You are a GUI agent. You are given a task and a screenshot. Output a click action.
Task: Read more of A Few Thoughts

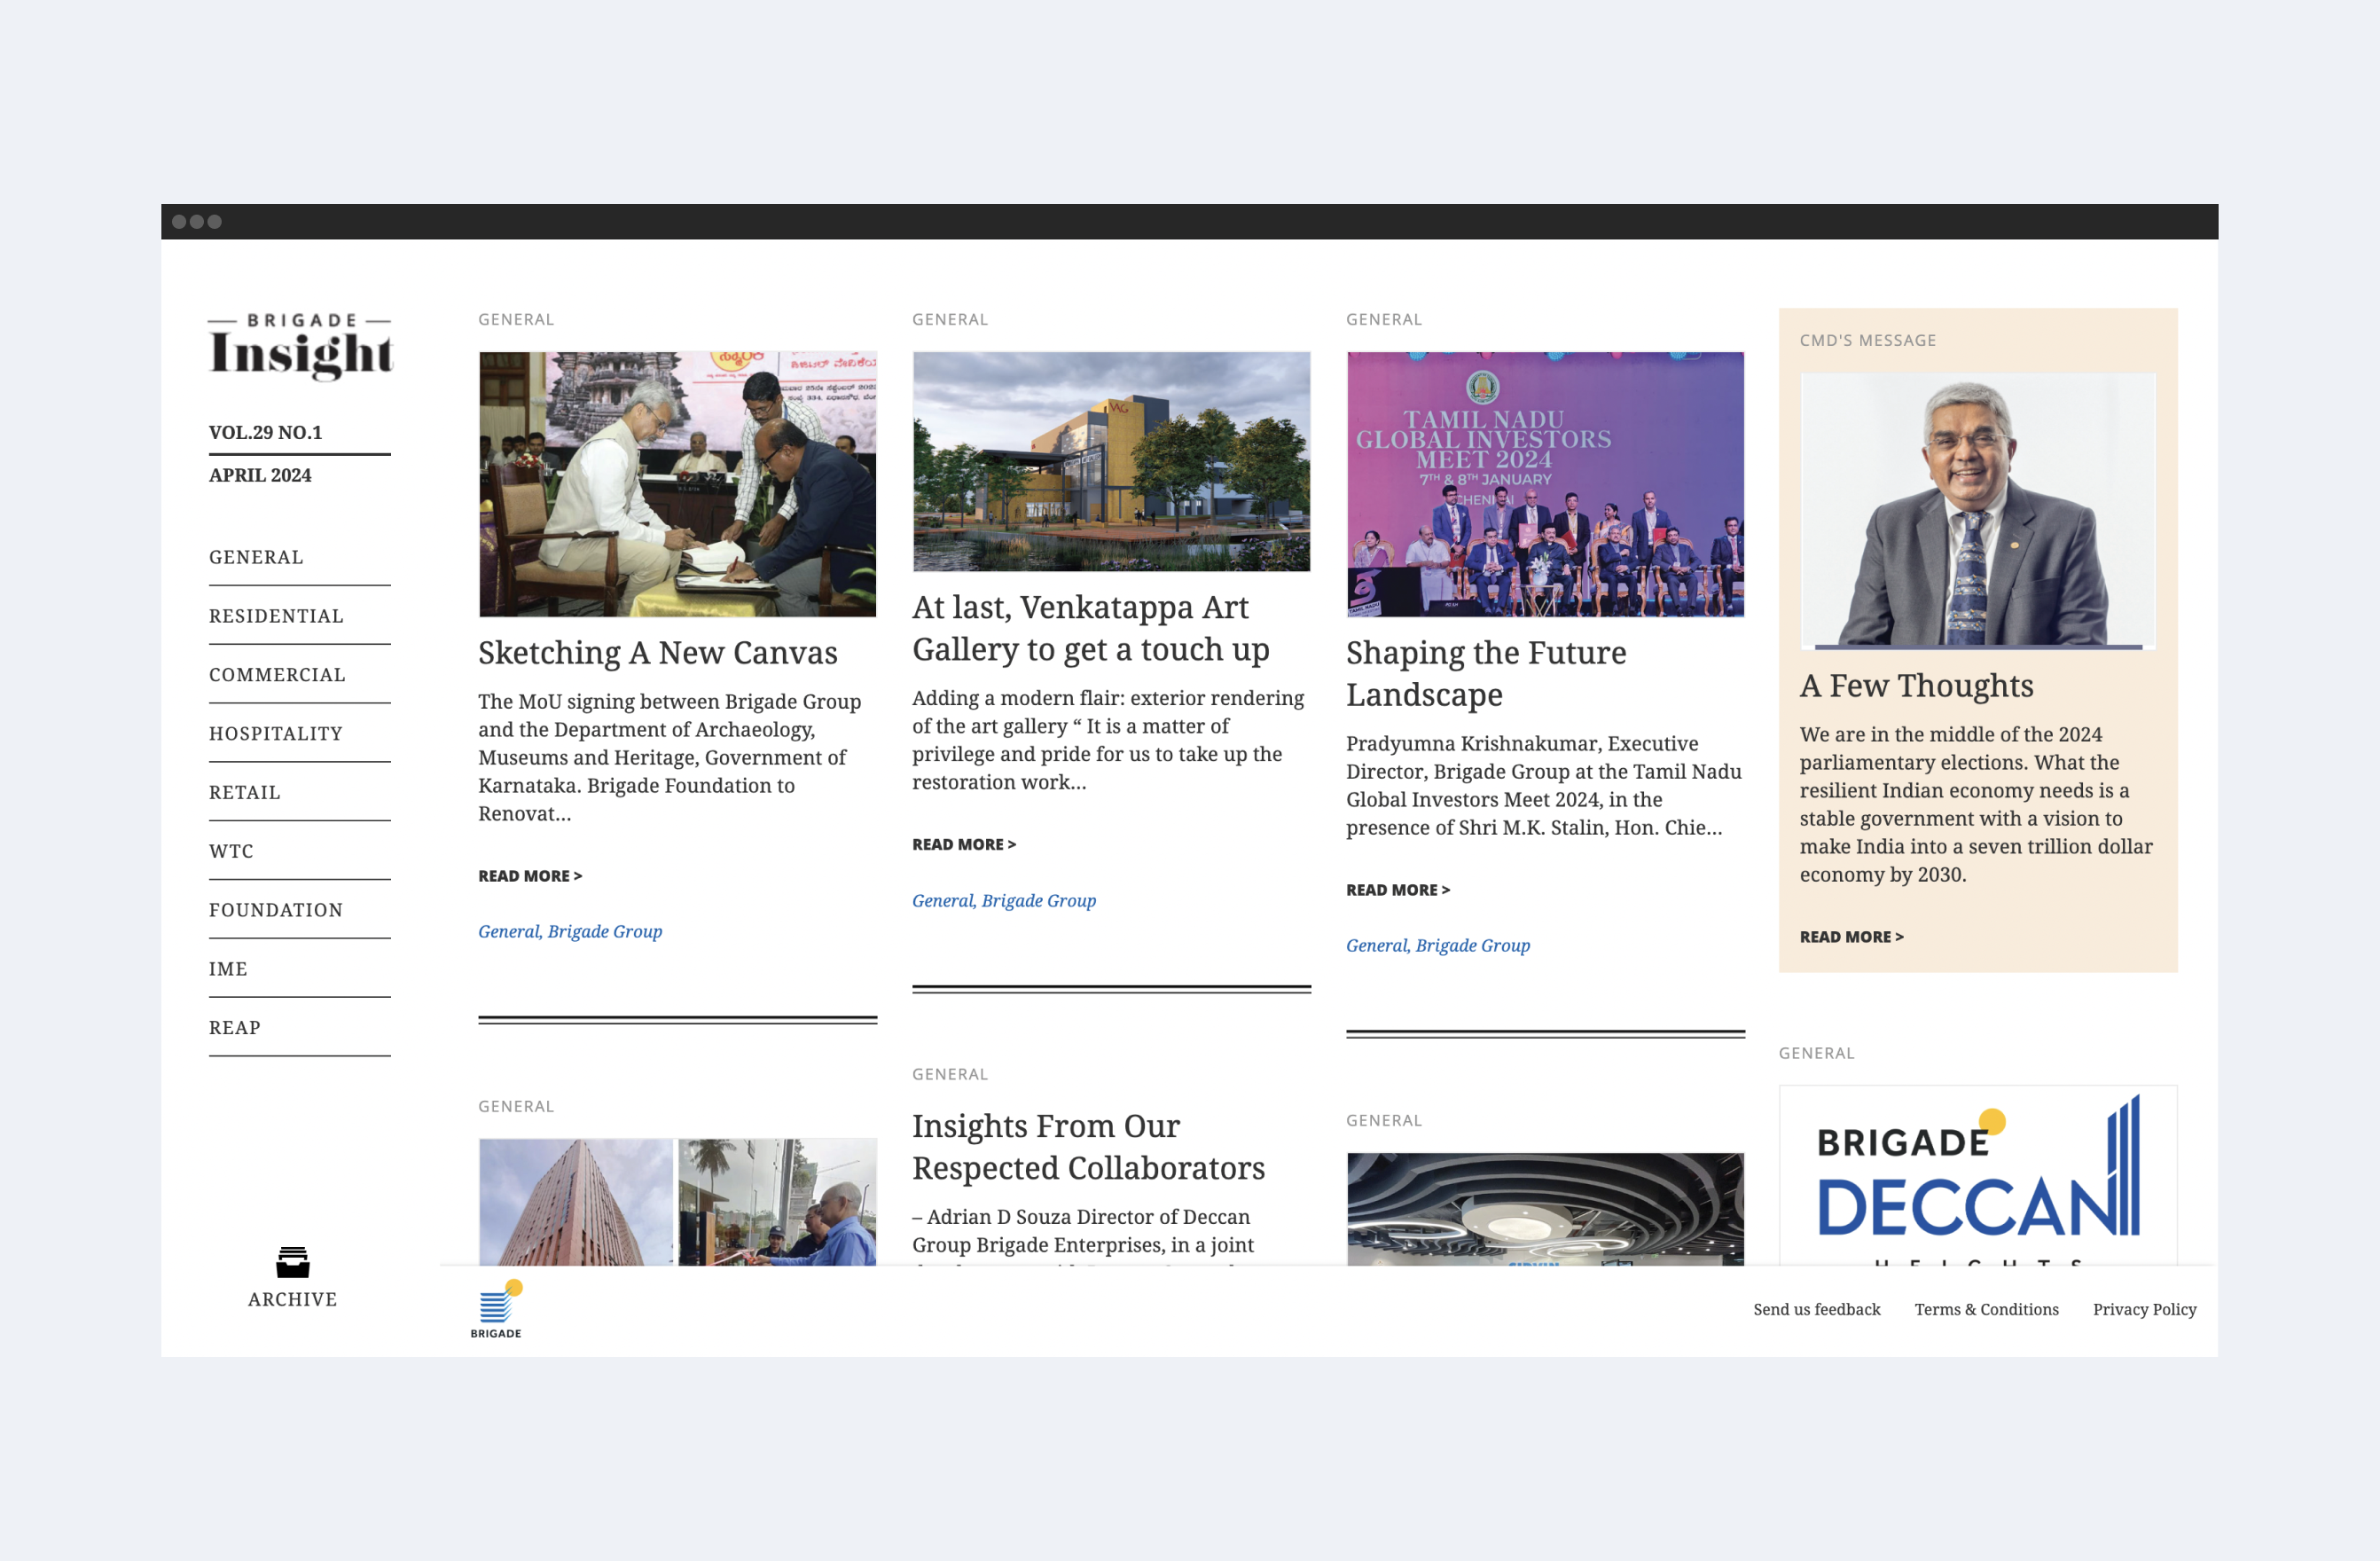pos(1852,937)
